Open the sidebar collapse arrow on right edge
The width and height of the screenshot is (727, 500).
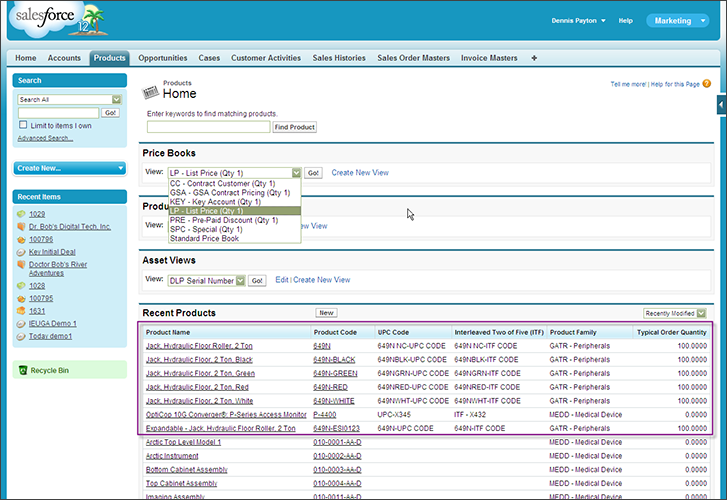point(721,104)
